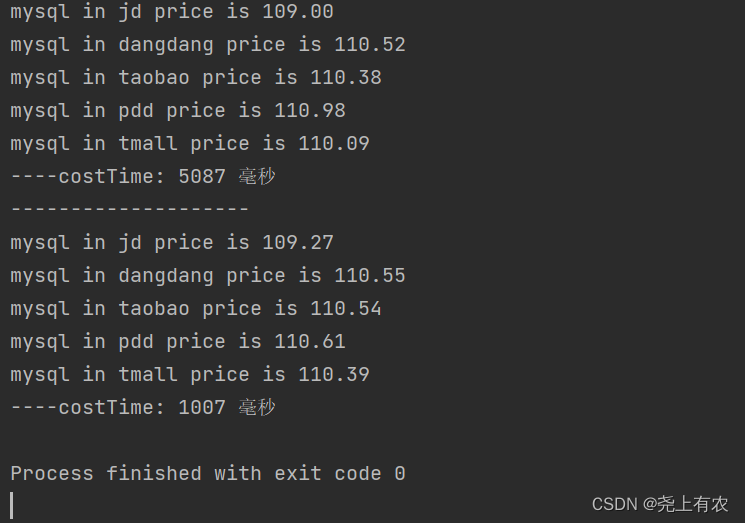
Task: Click the 'taobao price is 110.38' output line
Action: click(196, 77)
